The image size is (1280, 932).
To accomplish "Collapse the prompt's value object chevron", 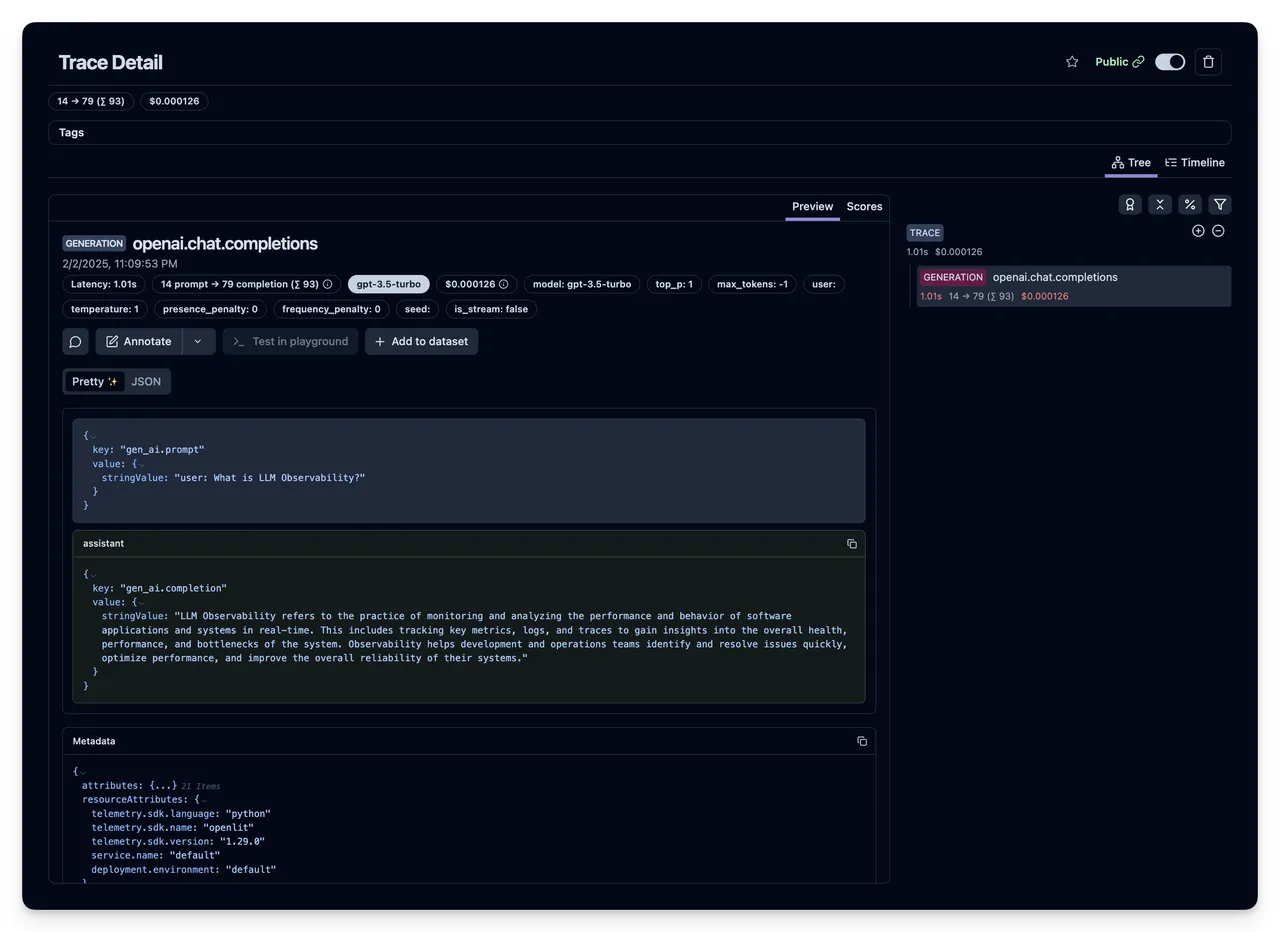I will tap(141, 464).
